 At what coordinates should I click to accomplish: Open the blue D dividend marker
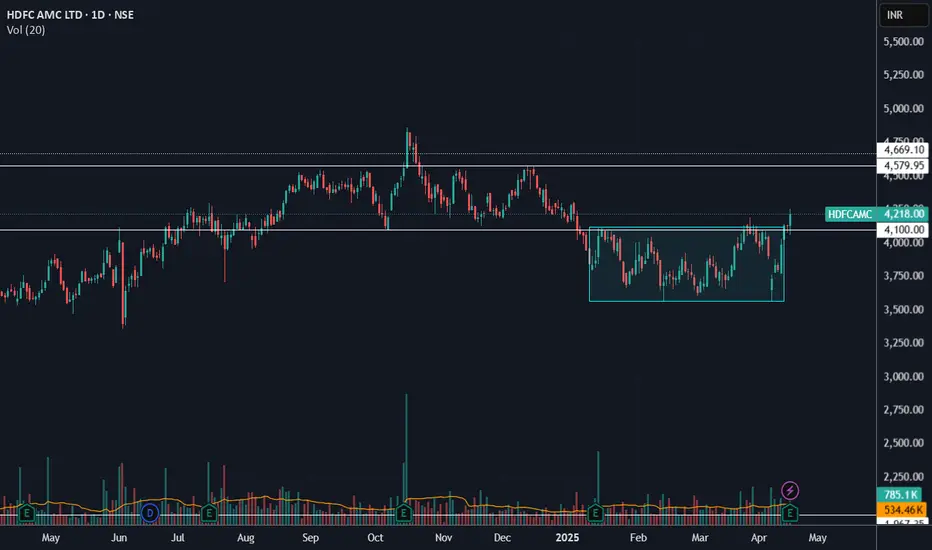150,513
